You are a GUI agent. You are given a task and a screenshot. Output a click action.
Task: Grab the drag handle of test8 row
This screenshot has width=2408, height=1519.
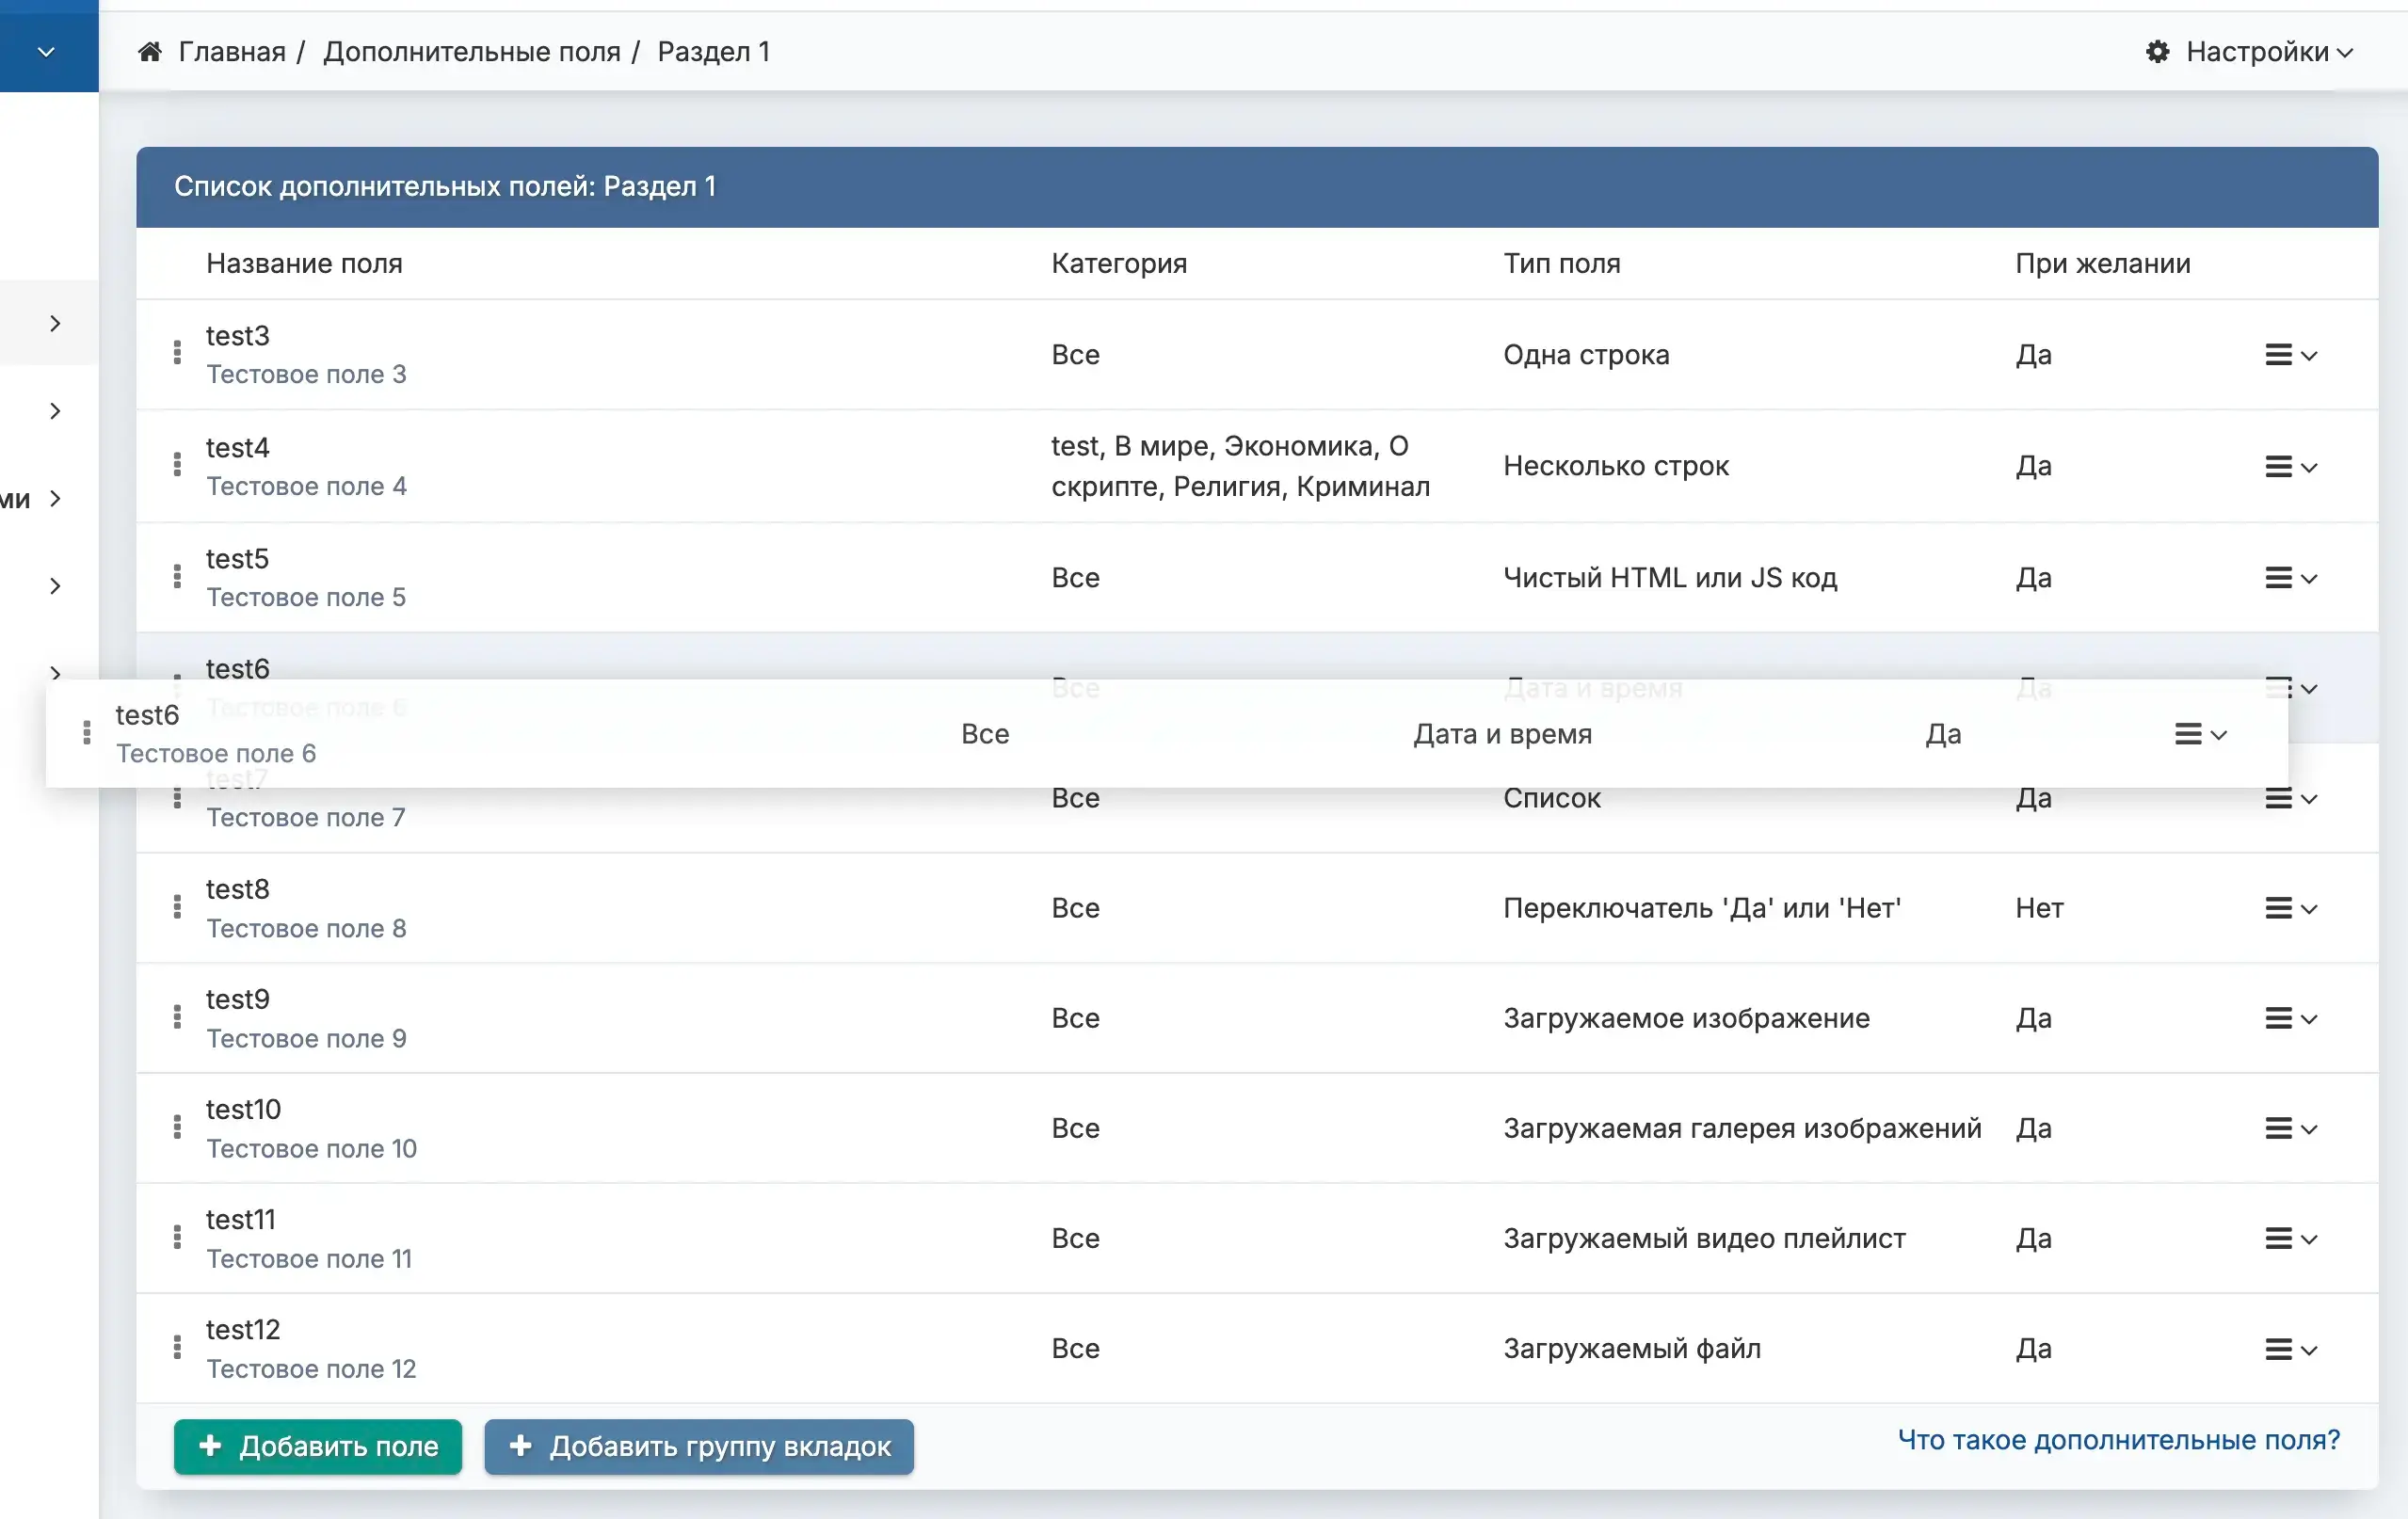(177, 907)
